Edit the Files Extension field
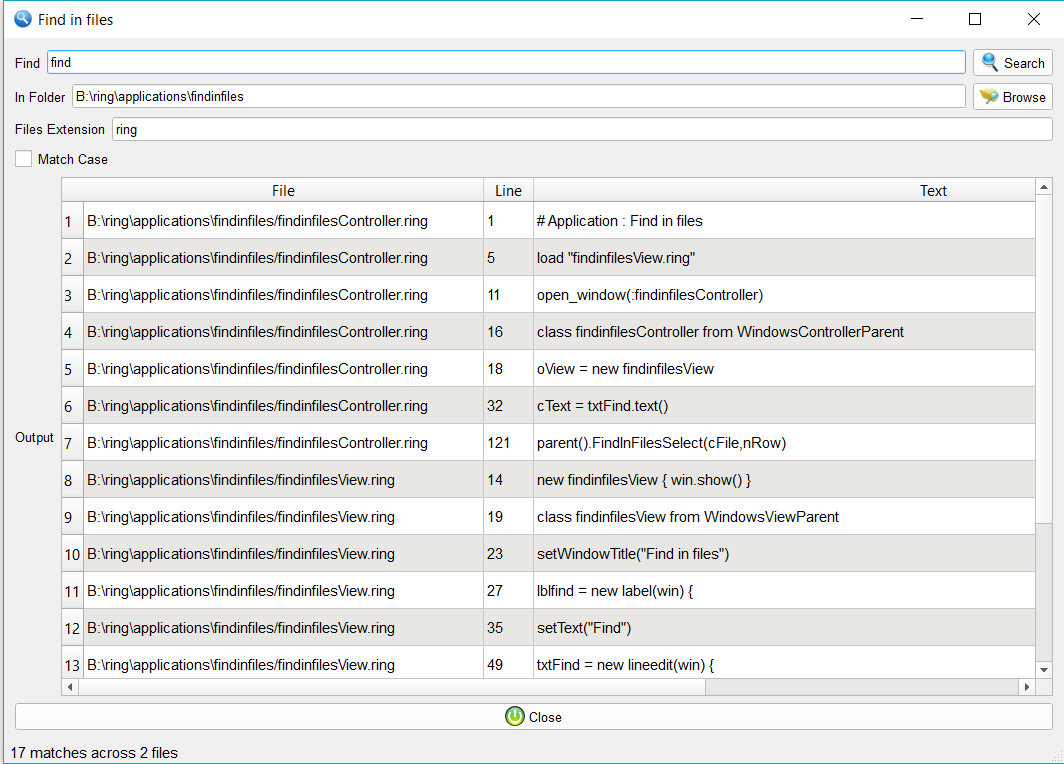 (x=581, y=130)
